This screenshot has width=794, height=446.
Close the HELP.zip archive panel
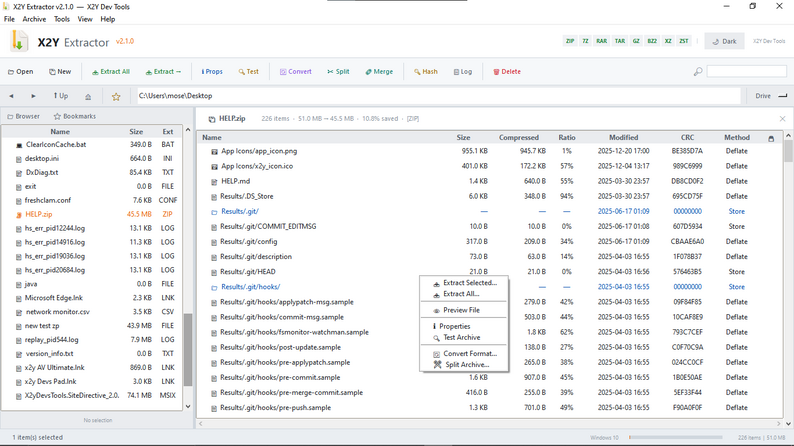(x=782, y=118)
